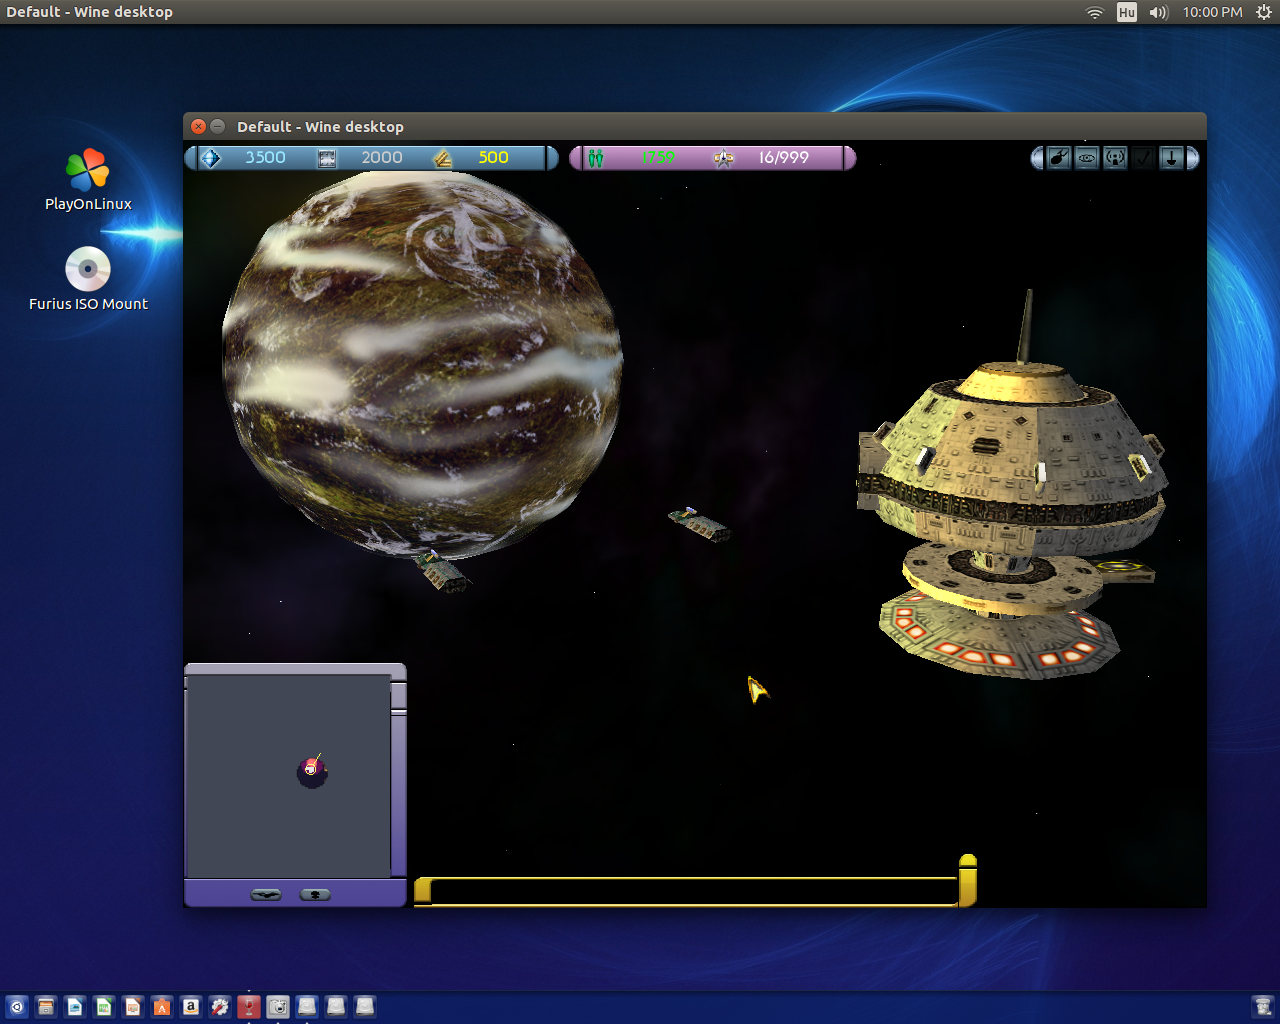Screen dimensions: 1280x1024
Task: Launch LibreOffice Impress from dock
Action: coord(133,1007)
